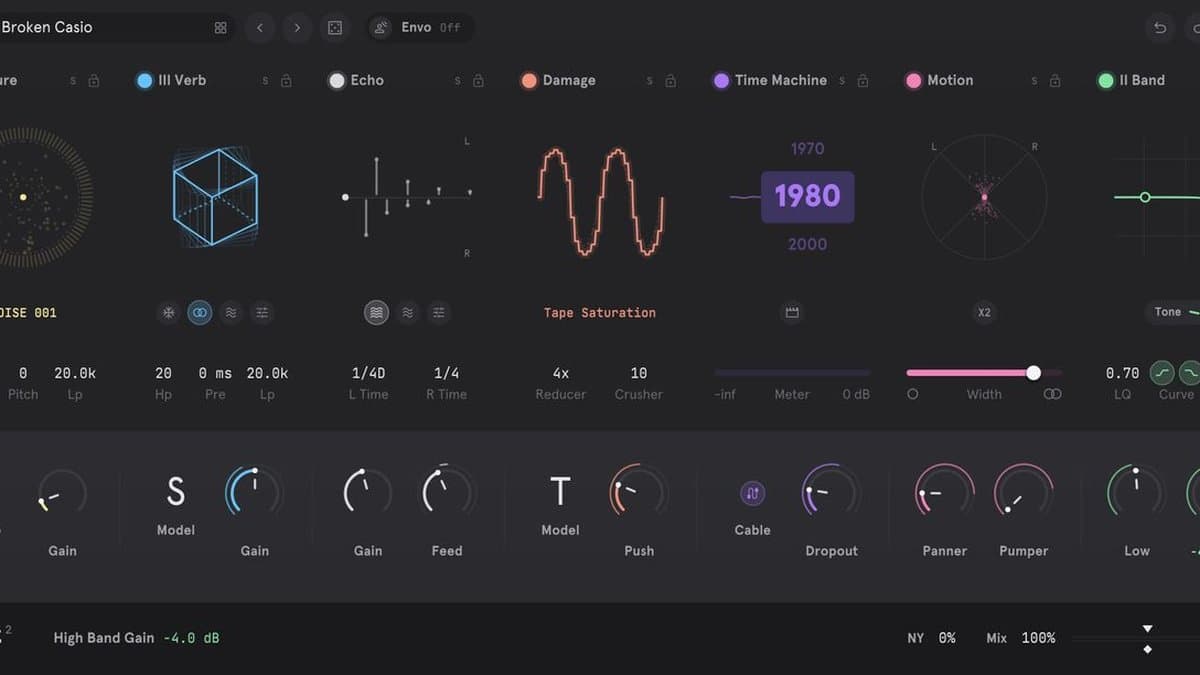Go to the previous preset arrow
The height and width of the screenshot is (675, 1200).
pos(260,28)
